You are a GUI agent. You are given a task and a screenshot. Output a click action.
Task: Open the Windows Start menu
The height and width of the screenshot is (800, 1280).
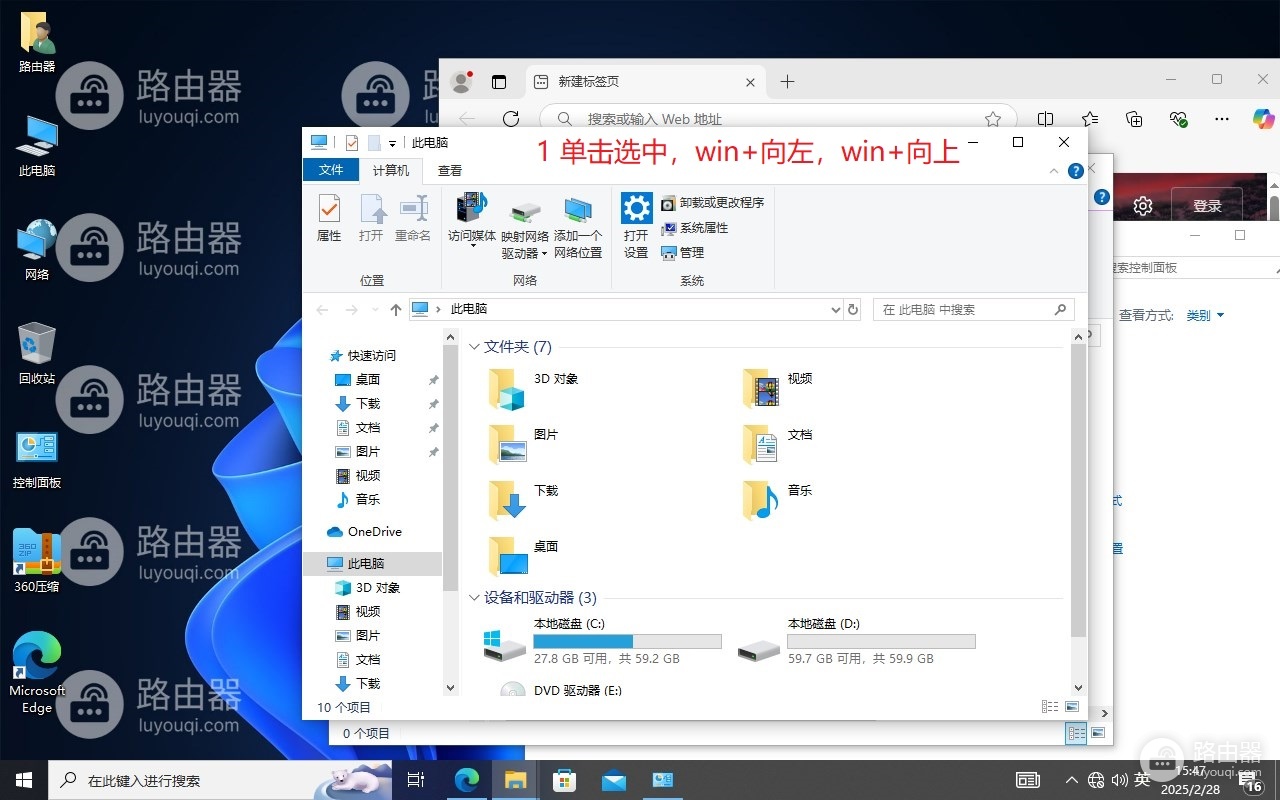[x=24, y=780]
